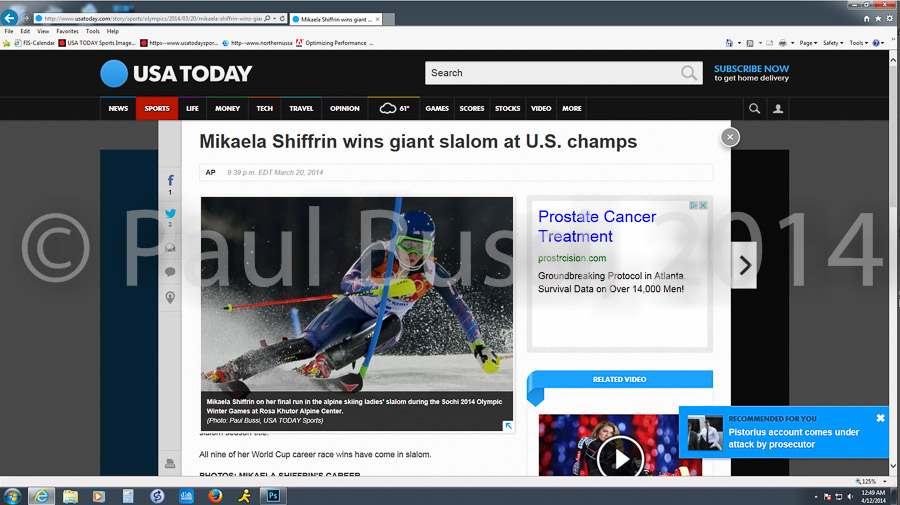Go to the SPORTS section tab
The height and width of the screenshot is (505, 900).
coord(157,108)
